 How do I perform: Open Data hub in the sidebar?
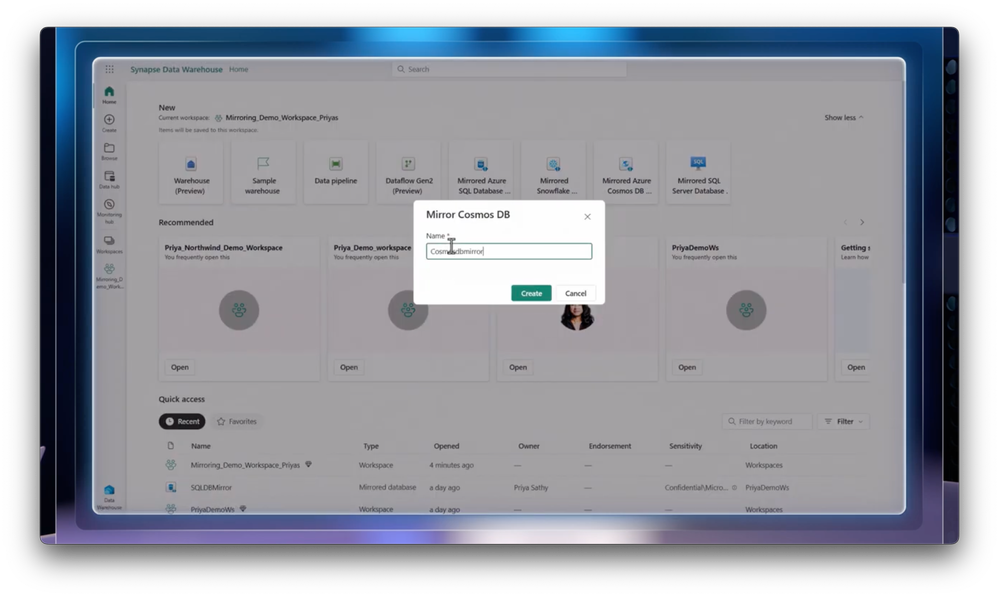pyautogui.click(x=110, y=180)
